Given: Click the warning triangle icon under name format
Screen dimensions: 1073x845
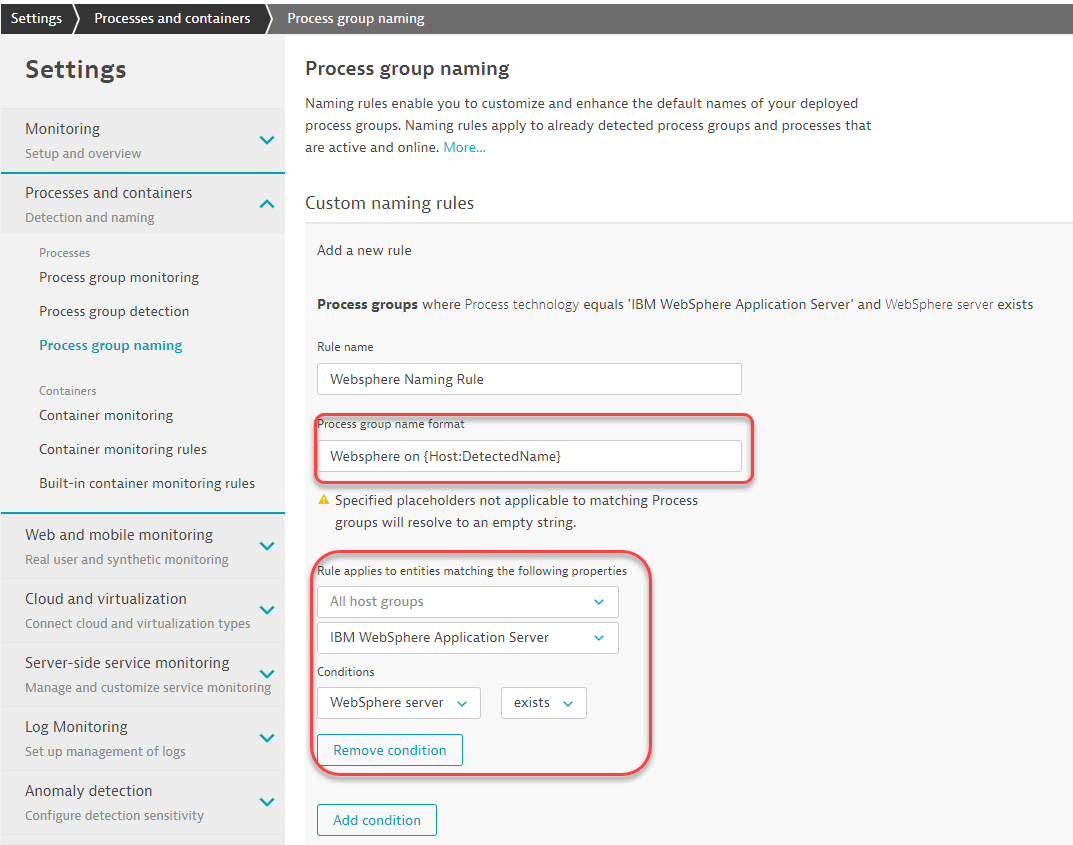Looking at the screenshot, I should click(324, 500).
